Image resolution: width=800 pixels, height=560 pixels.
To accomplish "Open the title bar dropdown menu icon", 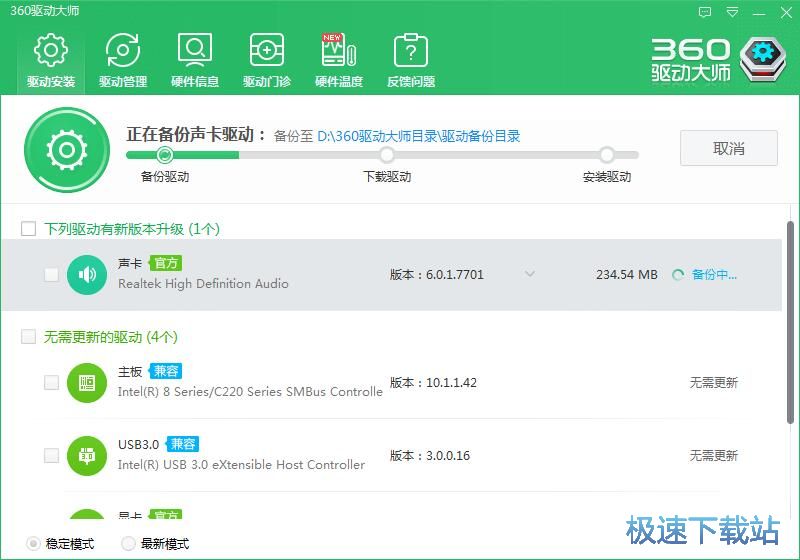I will click(x=732, y=12).
